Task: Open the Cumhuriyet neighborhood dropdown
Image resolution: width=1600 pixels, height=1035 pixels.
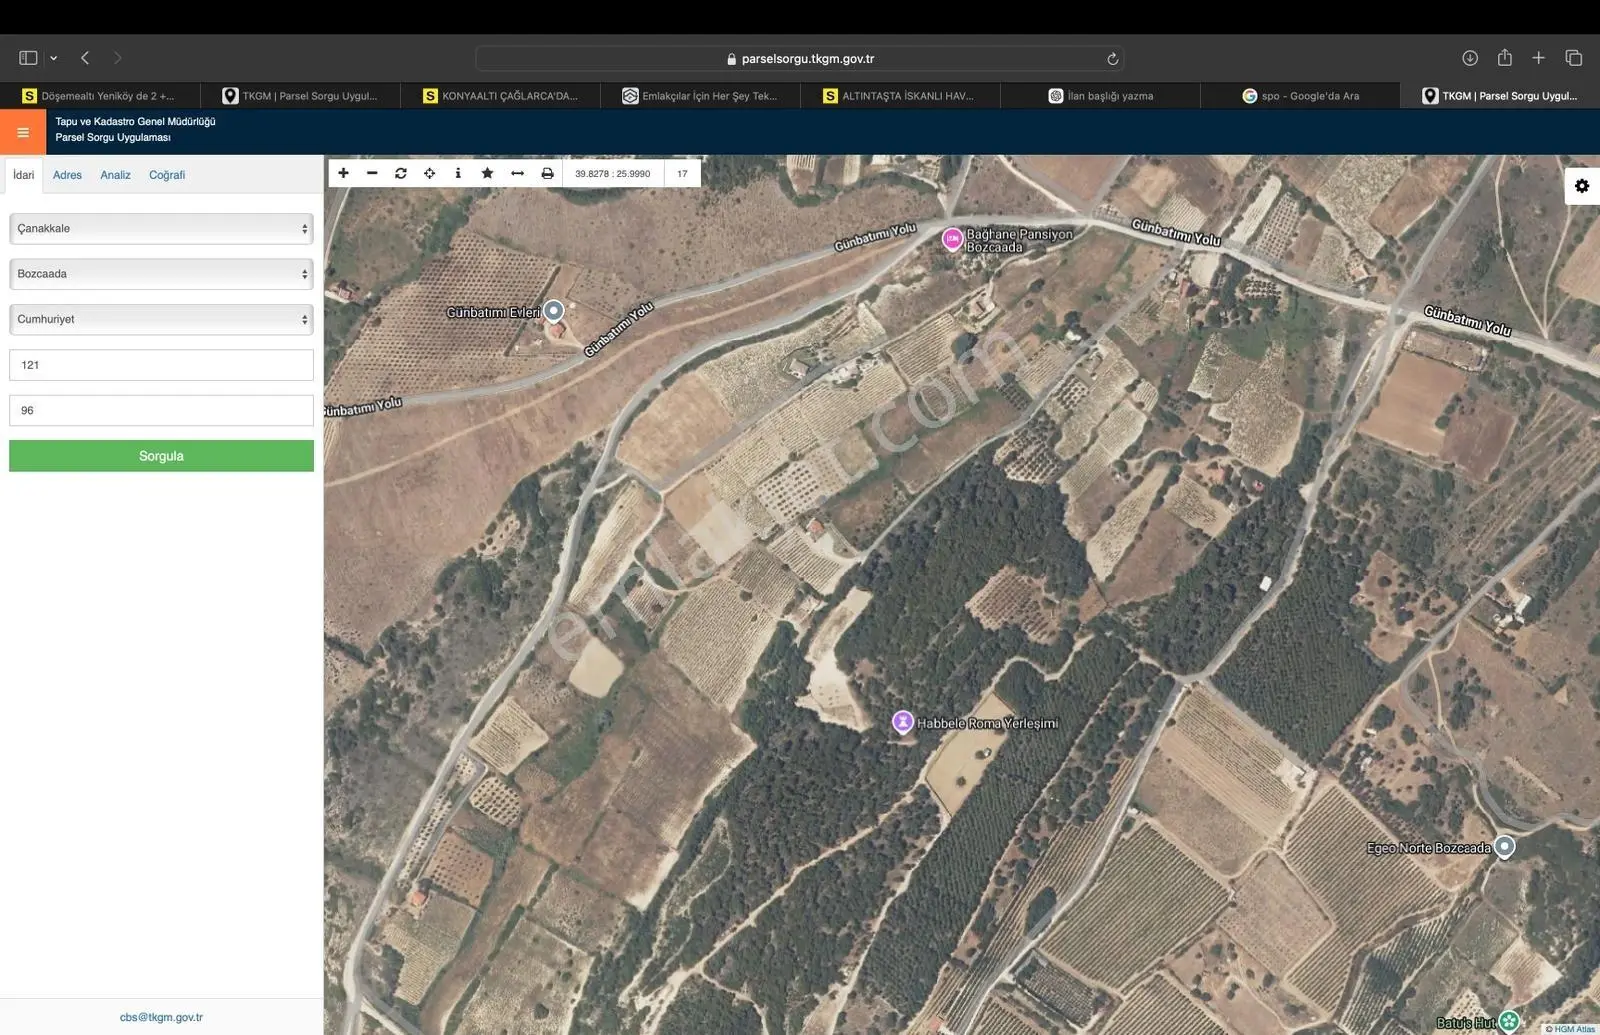Action: pos(161,320)
